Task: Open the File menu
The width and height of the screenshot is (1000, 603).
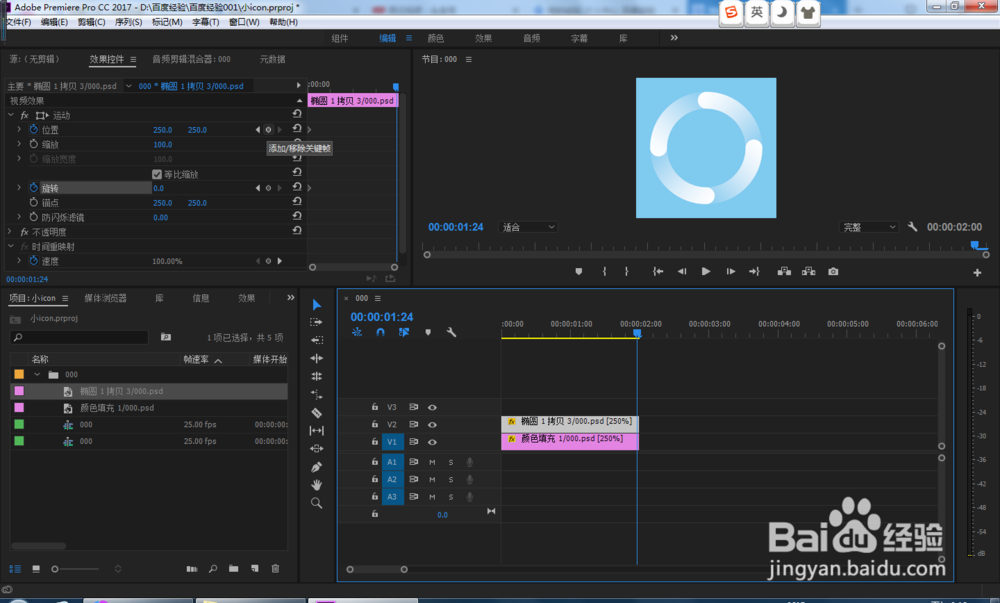Action: coord(18,22)
